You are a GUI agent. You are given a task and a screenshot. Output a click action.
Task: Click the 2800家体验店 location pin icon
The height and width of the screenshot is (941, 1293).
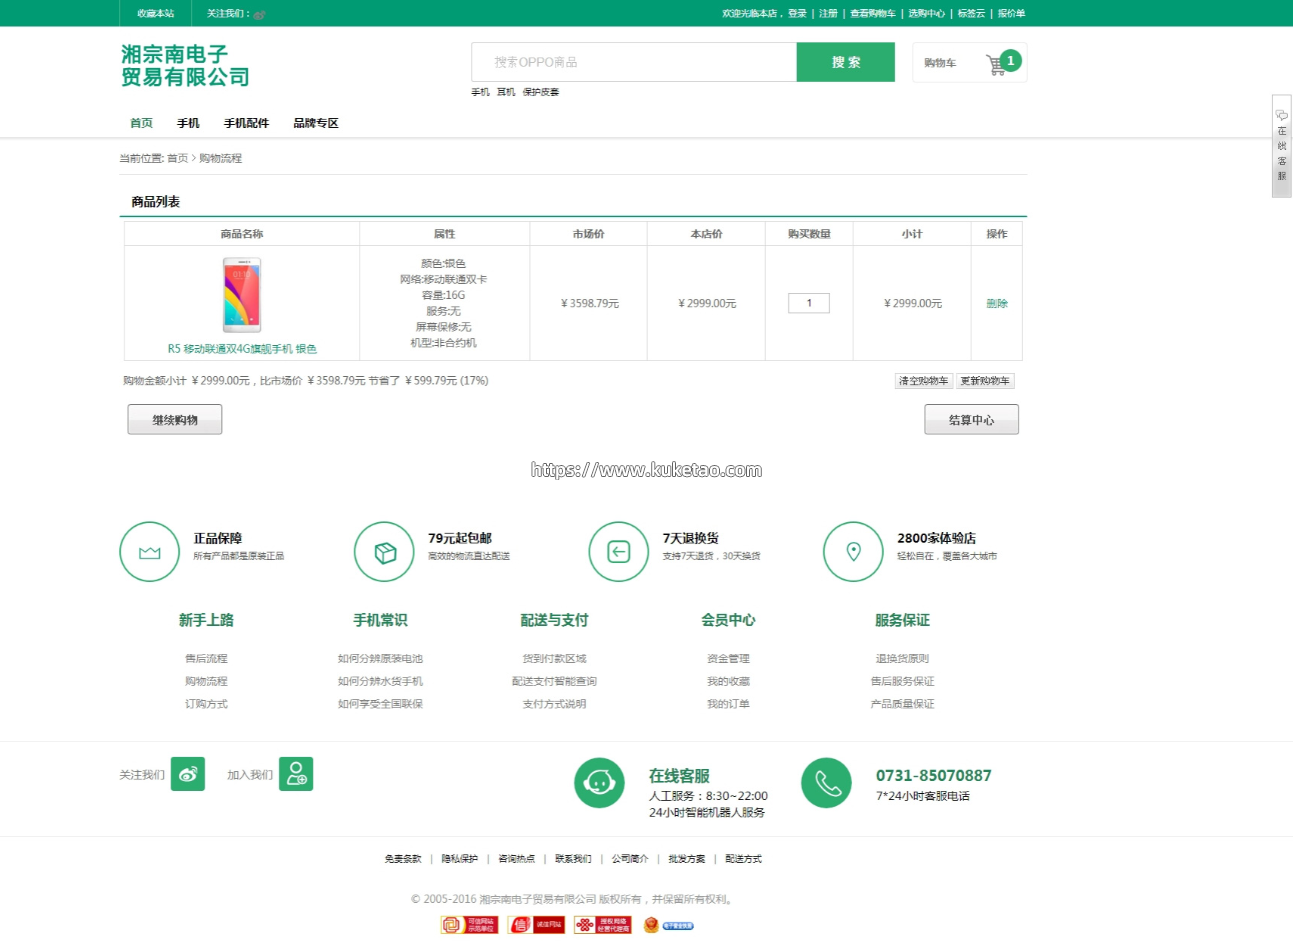853,552
